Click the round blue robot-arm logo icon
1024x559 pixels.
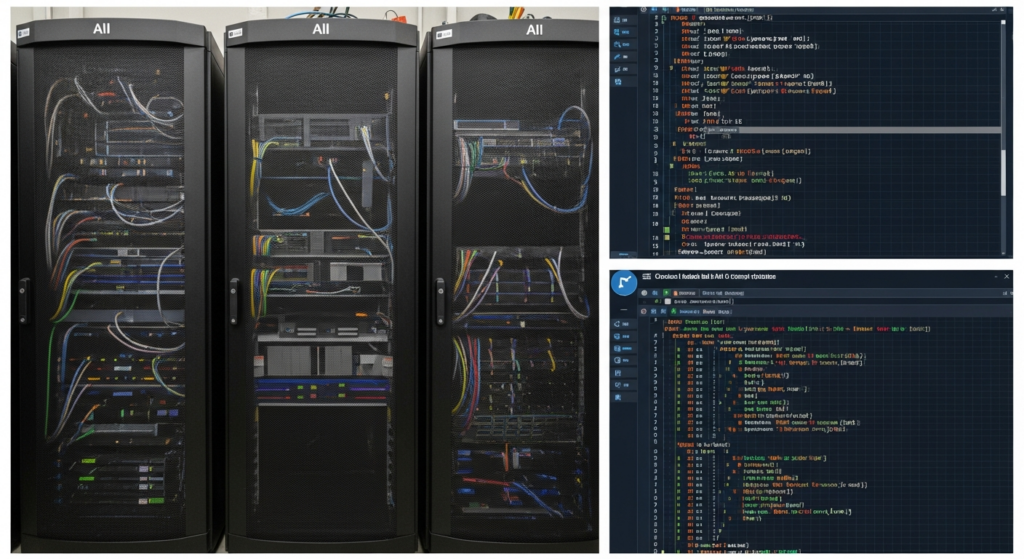(624, 283)
